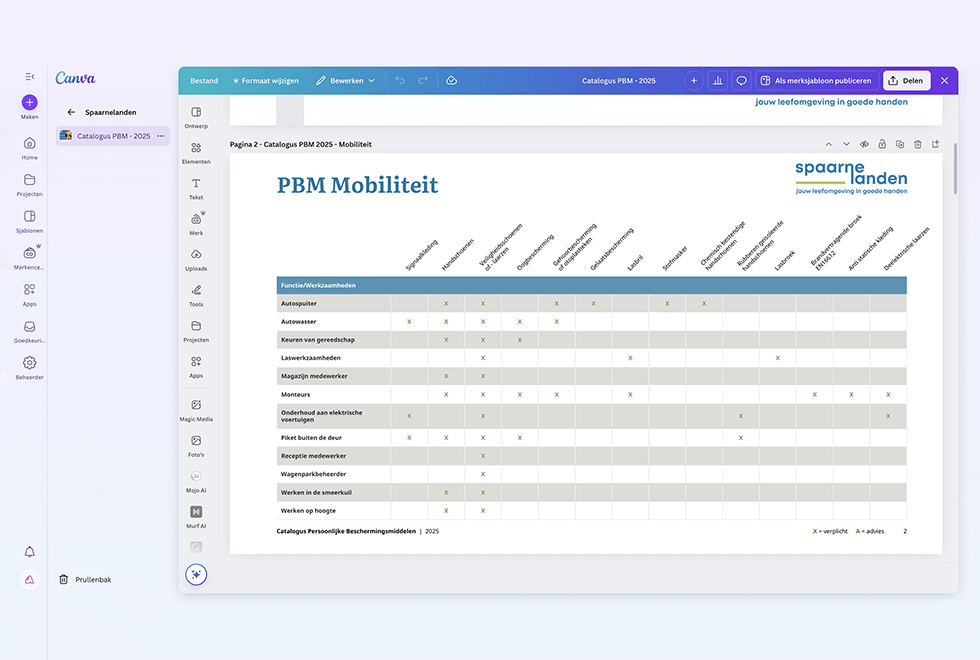
Task: Select the Werken op hoogte row label
Action: (308, 511)
